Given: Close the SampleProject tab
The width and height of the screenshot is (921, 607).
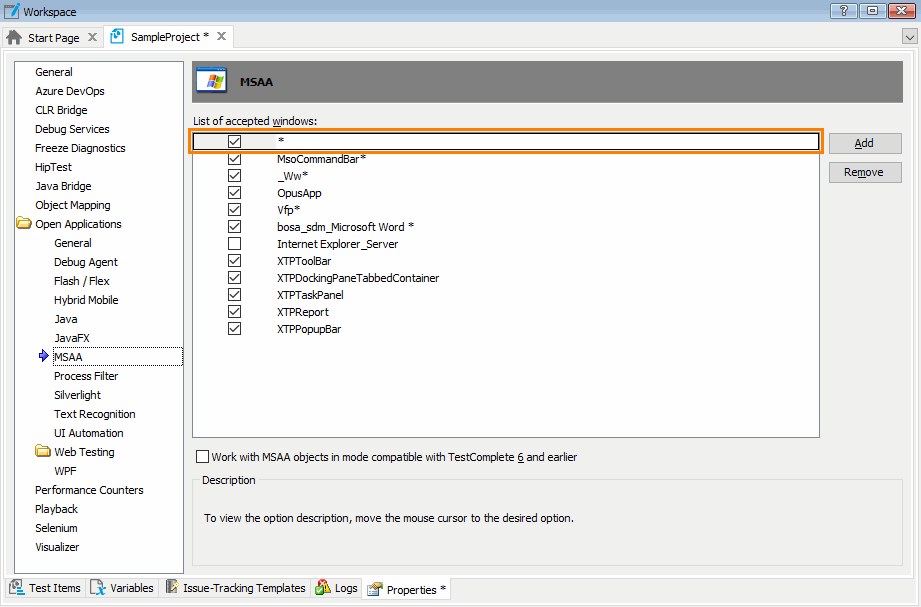Looking at the screenshot, I should [x=222, y=37].
